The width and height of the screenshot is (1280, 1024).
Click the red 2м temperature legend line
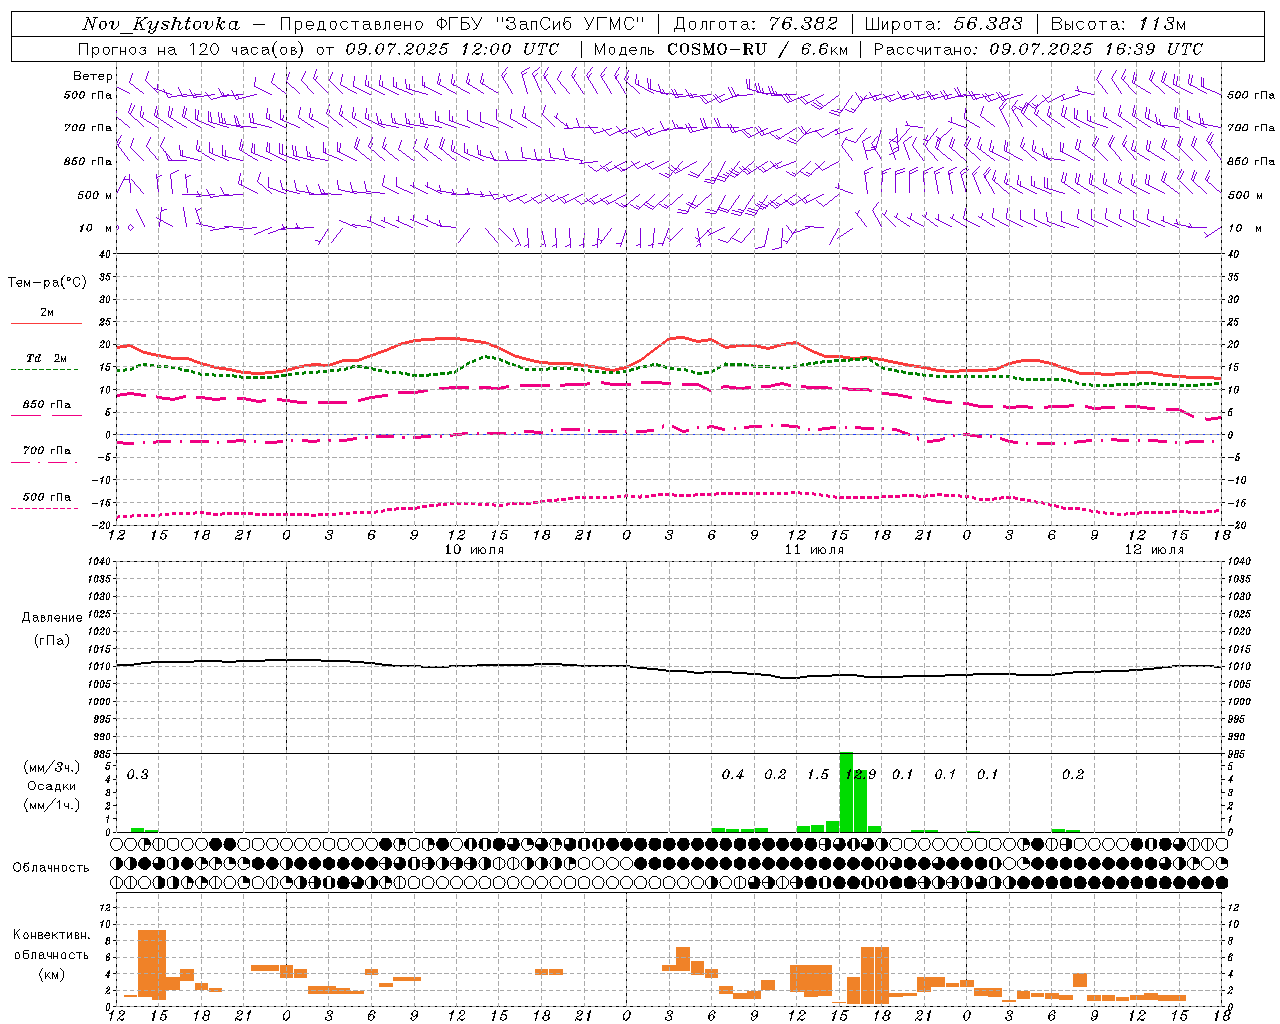click(x=46, y=323)
